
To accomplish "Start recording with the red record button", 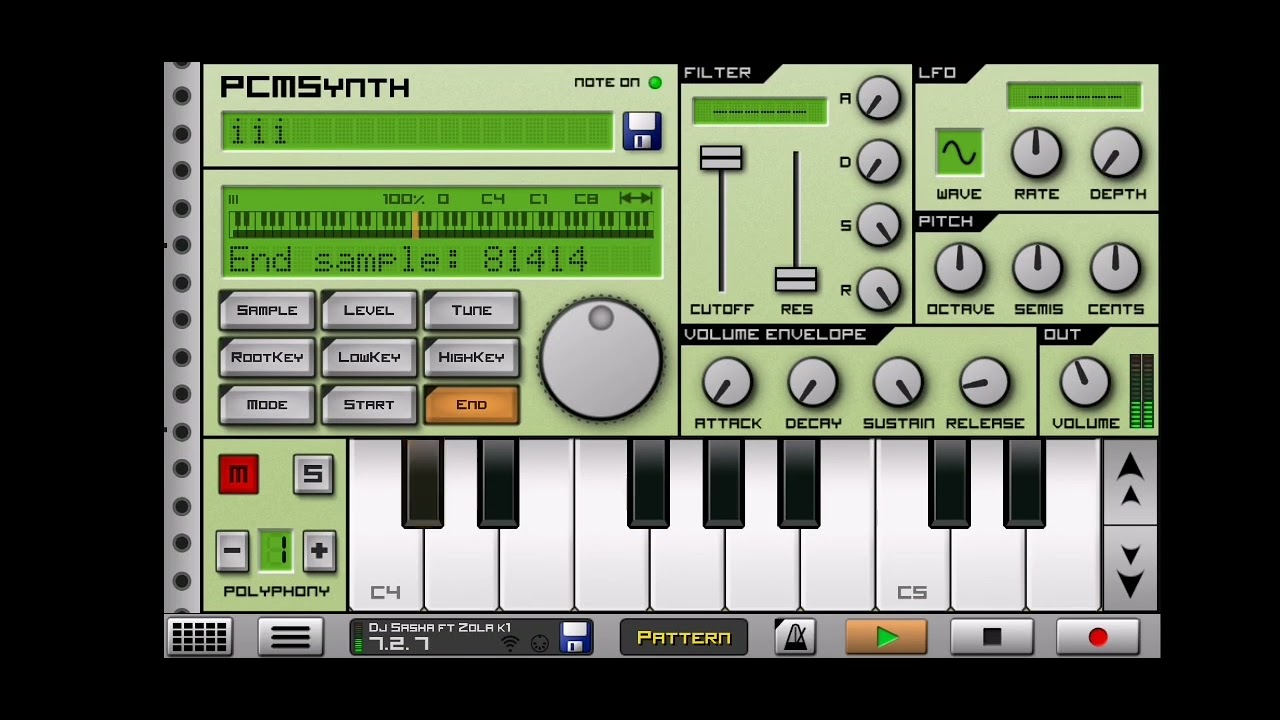I will [1098, 637].
